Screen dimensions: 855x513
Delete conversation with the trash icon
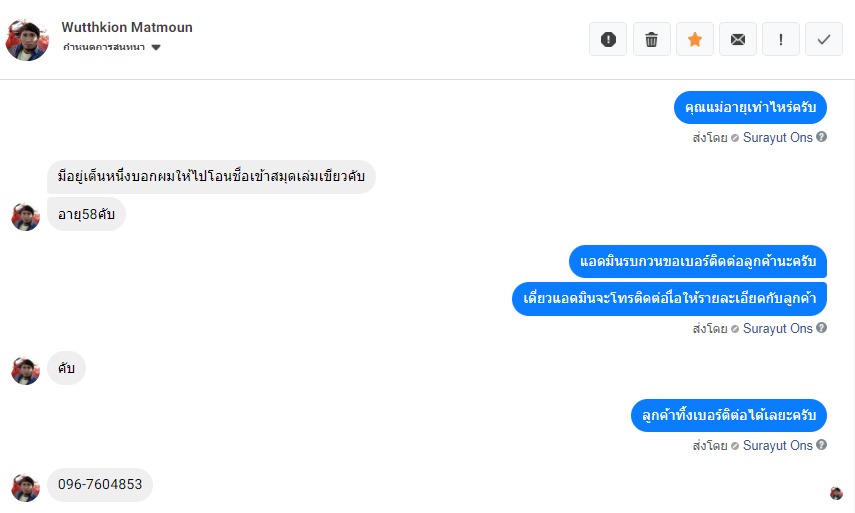[651, 39]
